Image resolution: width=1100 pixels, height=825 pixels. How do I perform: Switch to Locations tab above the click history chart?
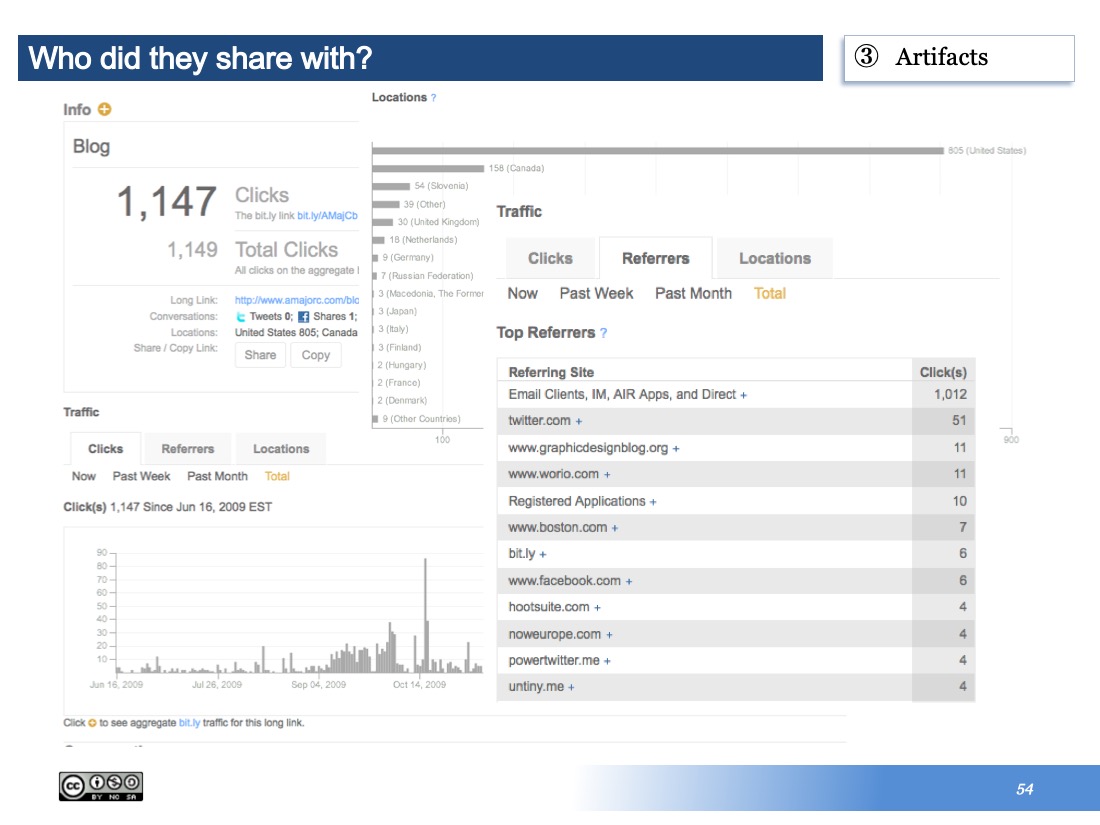[281, 449]
